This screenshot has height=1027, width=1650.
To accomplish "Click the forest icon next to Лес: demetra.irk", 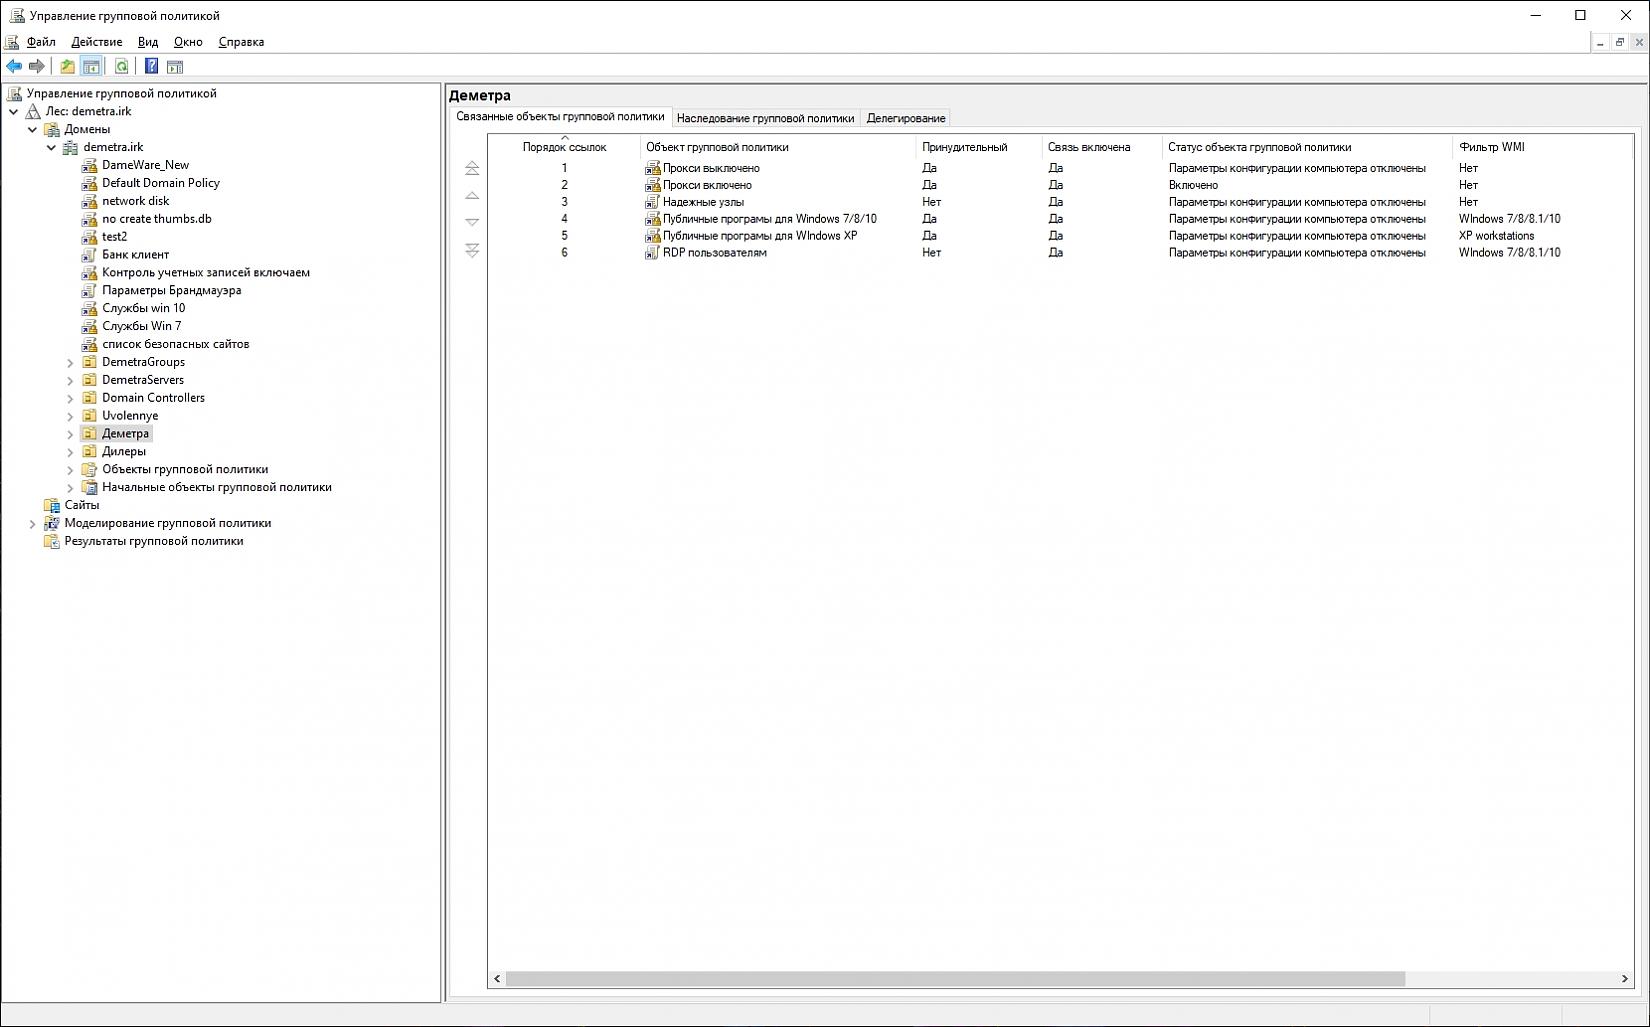I will click(33, 111).
